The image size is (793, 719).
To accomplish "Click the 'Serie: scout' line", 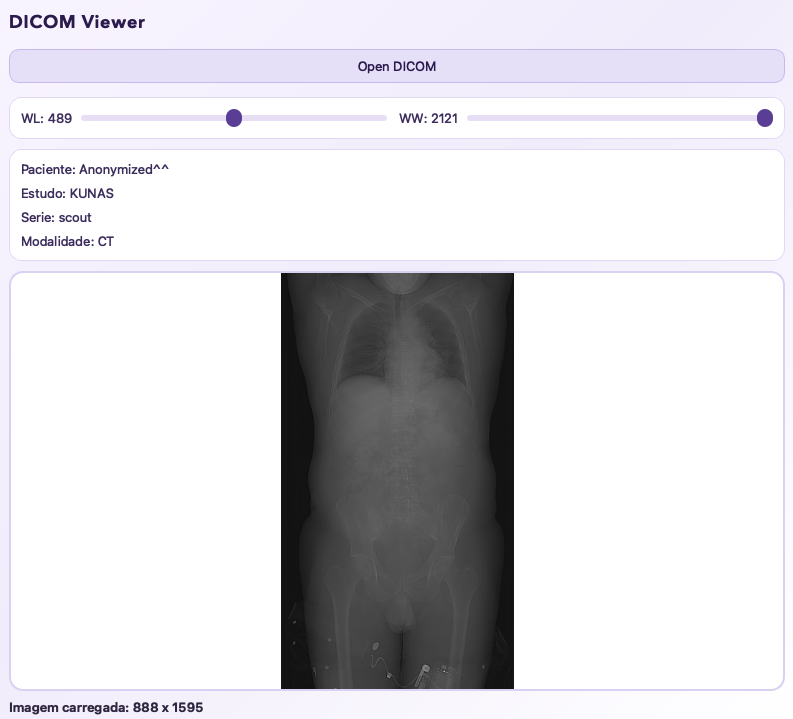I will pos(56,217).
